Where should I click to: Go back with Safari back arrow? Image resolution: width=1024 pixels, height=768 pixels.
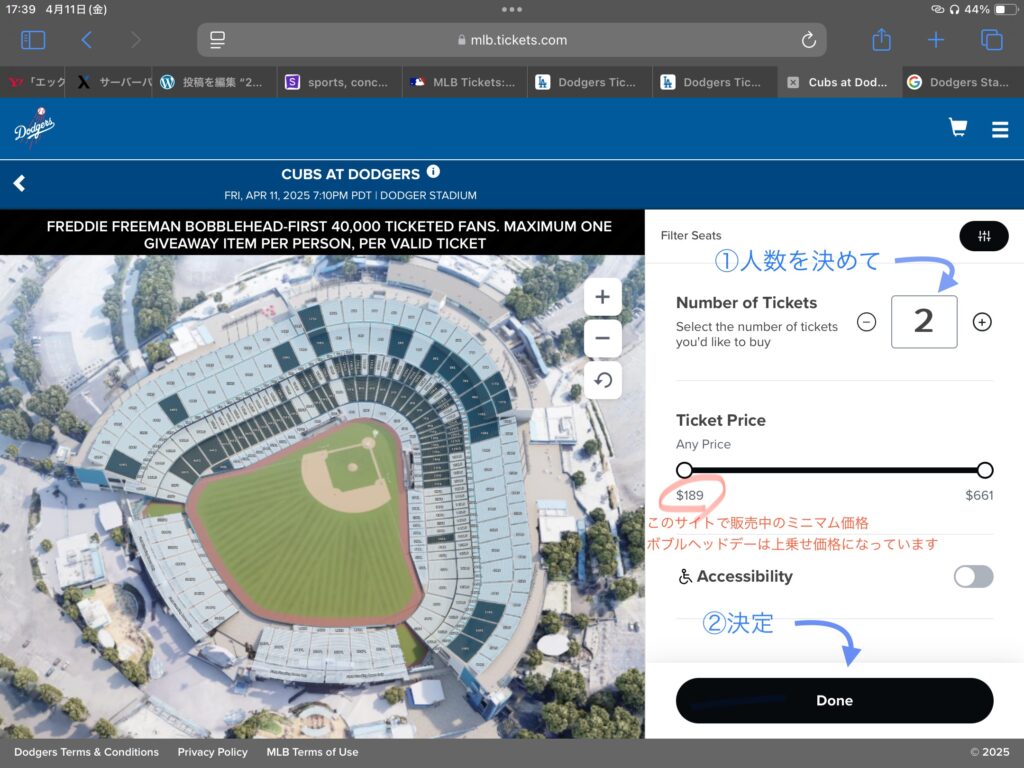86,40
